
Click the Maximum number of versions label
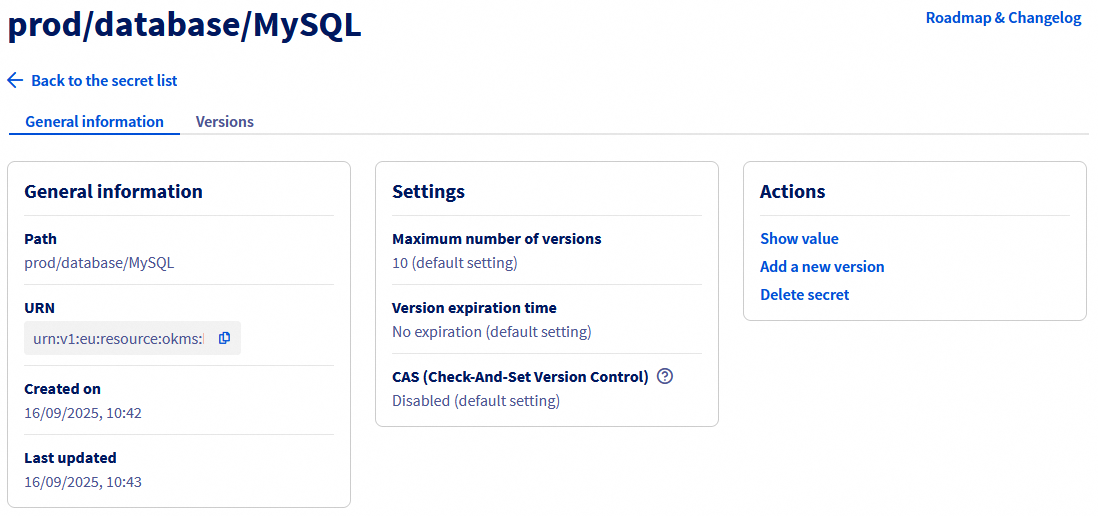pyautogui.click(x=496, y=239)
